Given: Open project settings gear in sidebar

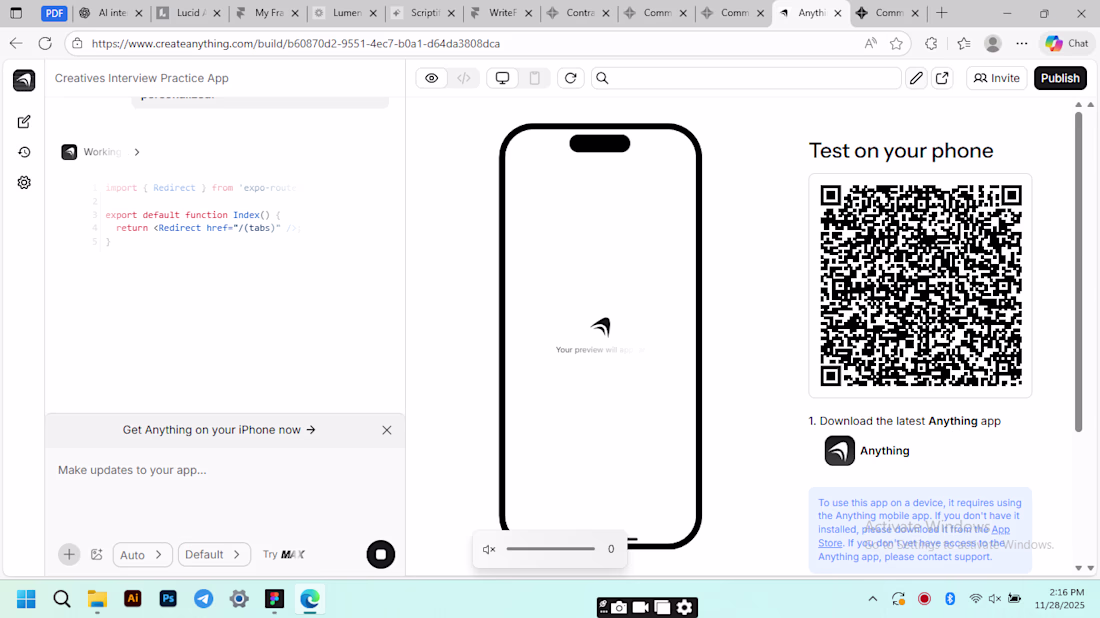Looking at the screenshot, I should (x=24, y=182).
